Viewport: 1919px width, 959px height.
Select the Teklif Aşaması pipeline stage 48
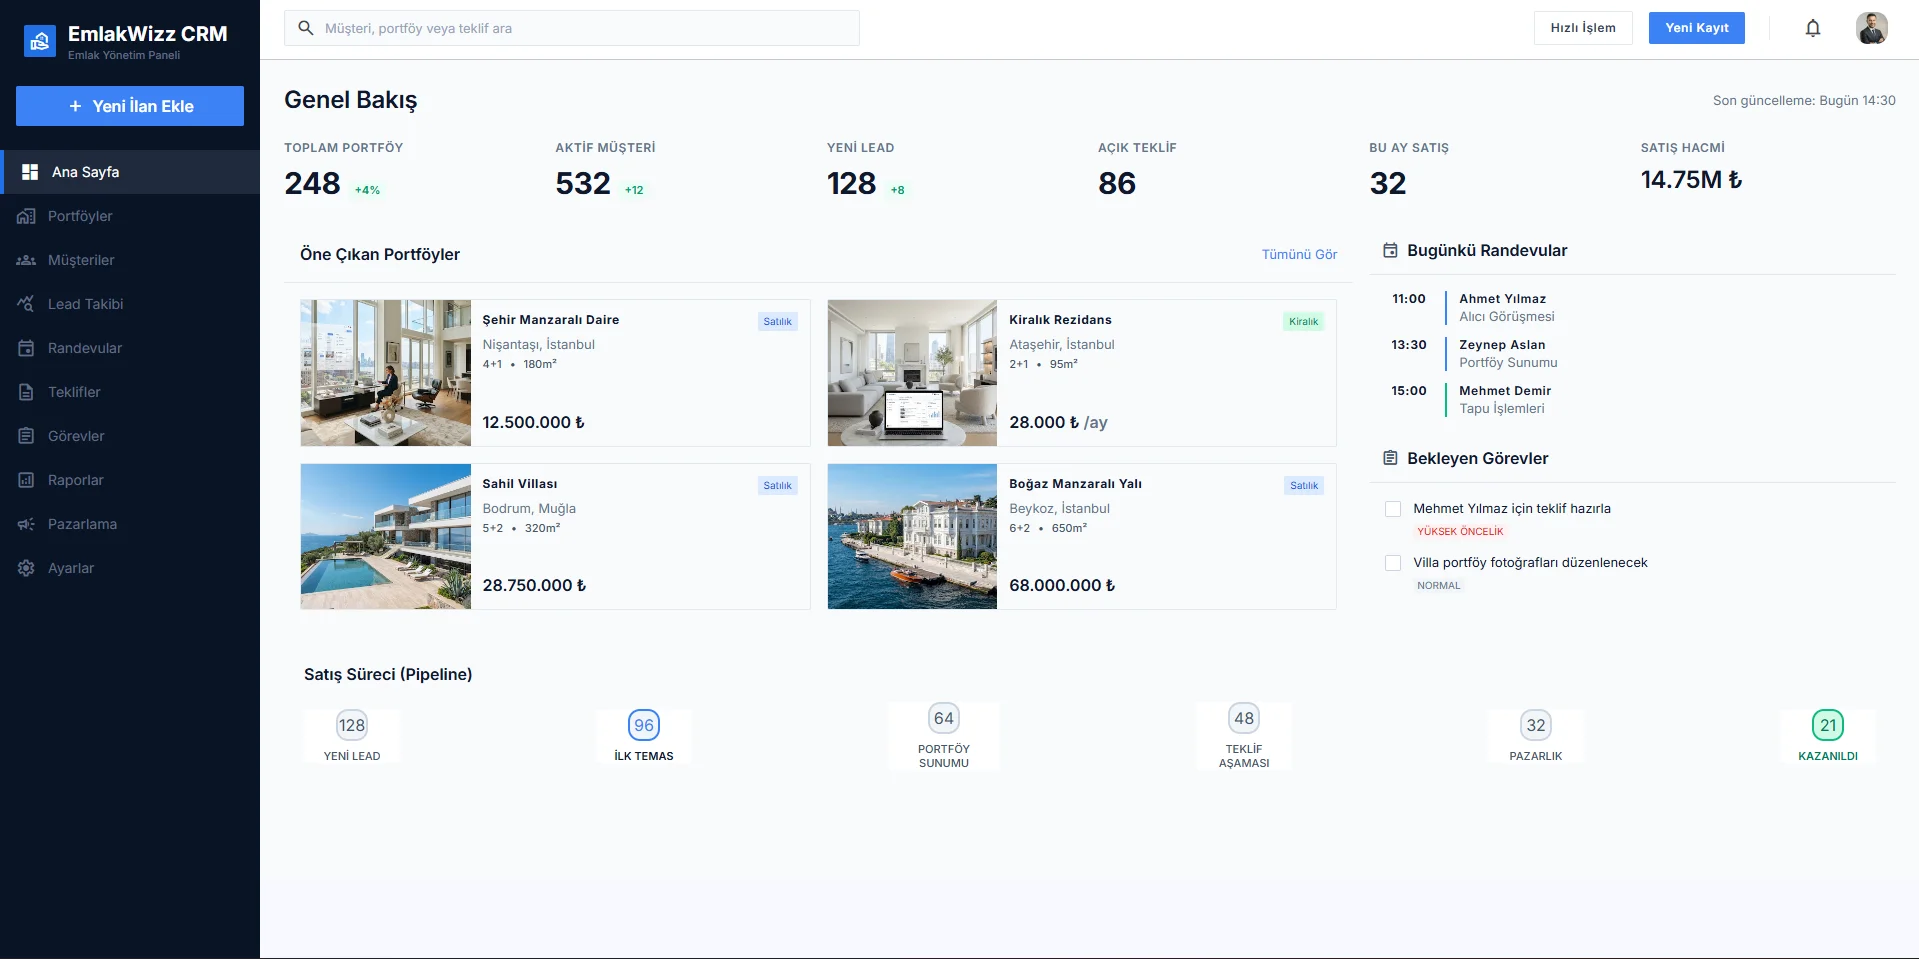[1244, 736]
